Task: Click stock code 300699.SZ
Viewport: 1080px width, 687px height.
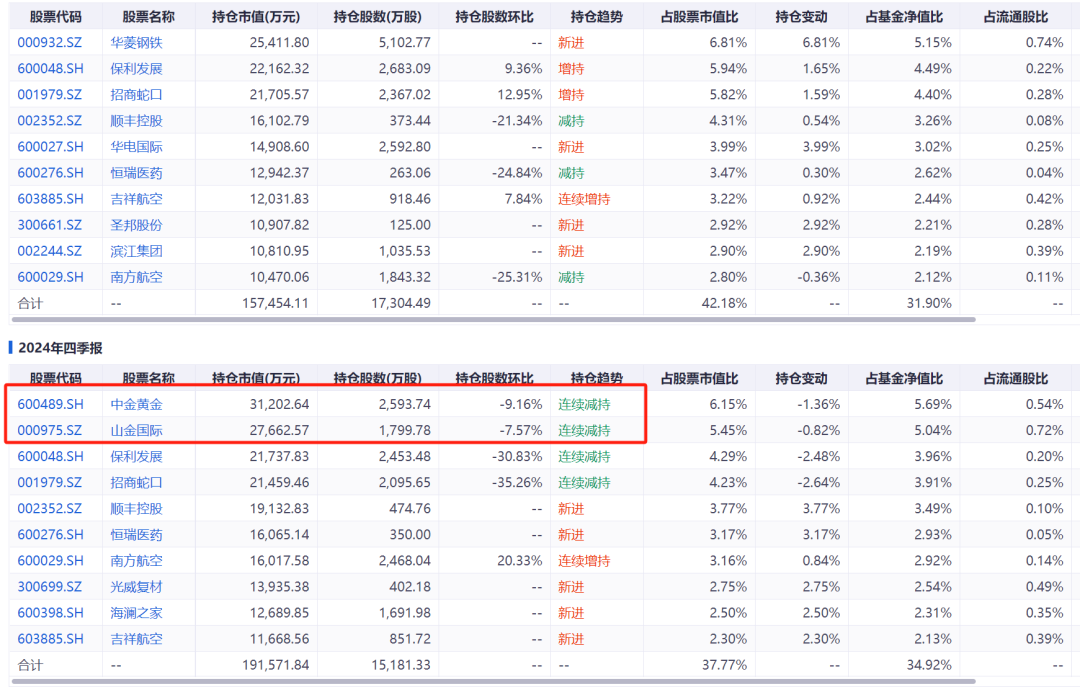Action: [x=50, y=587]
